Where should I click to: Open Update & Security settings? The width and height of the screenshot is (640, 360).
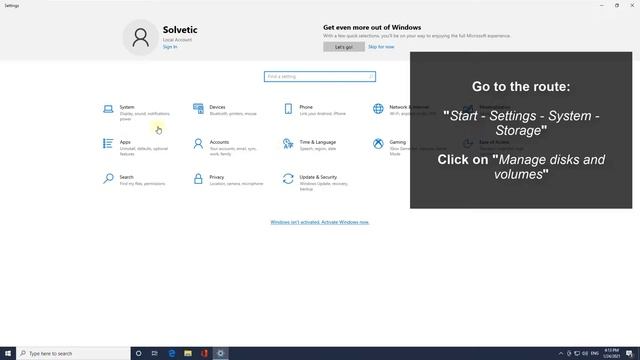(316, 182)
